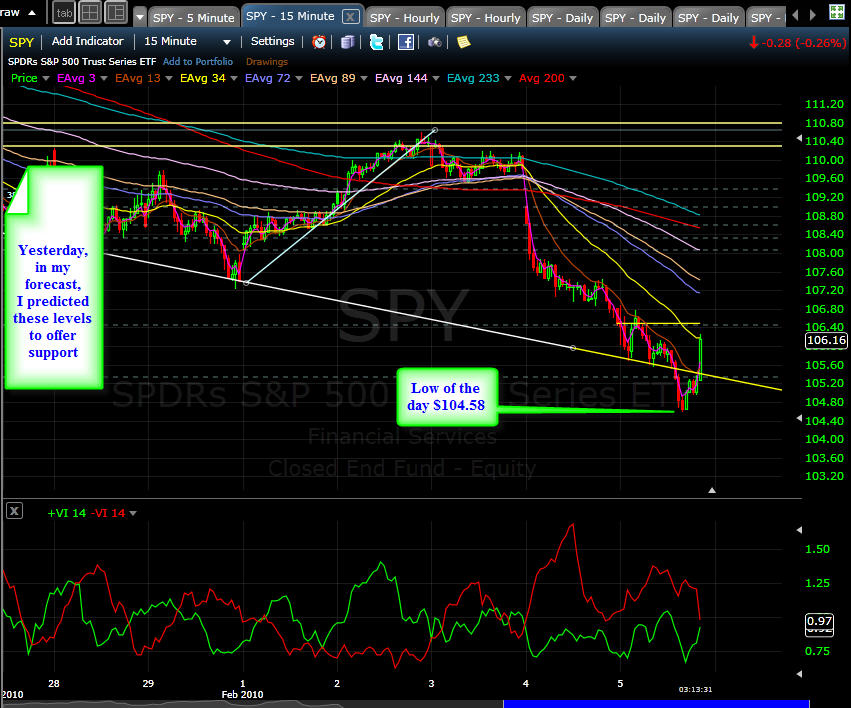Click the alarm clock alert icon
Screen dimensions: 851x708
[319, 42]
